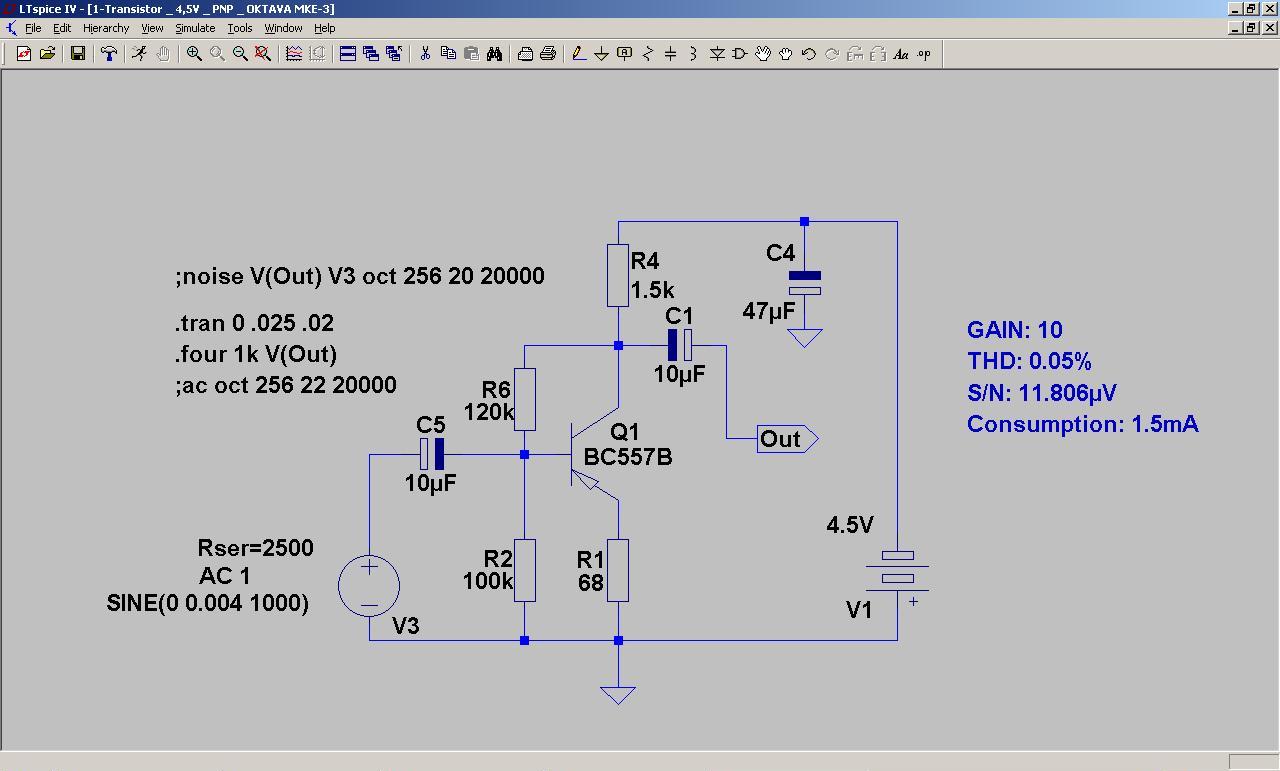Click the Pan magnifier icon
This screenshot has height=771, width=1280.
click(x=217, y=54)
